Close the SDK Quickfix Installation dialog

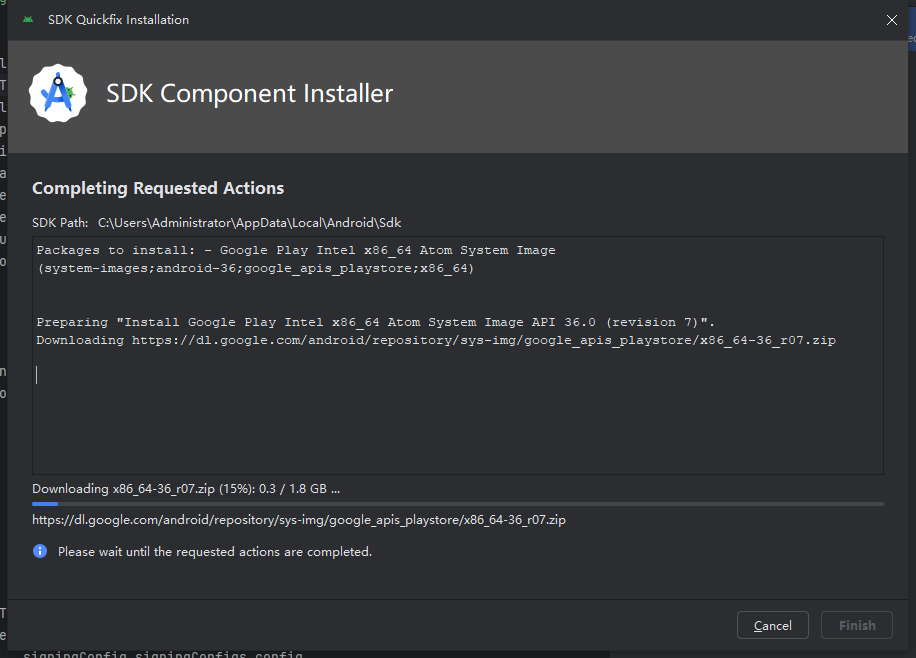(x=891, y=20)
